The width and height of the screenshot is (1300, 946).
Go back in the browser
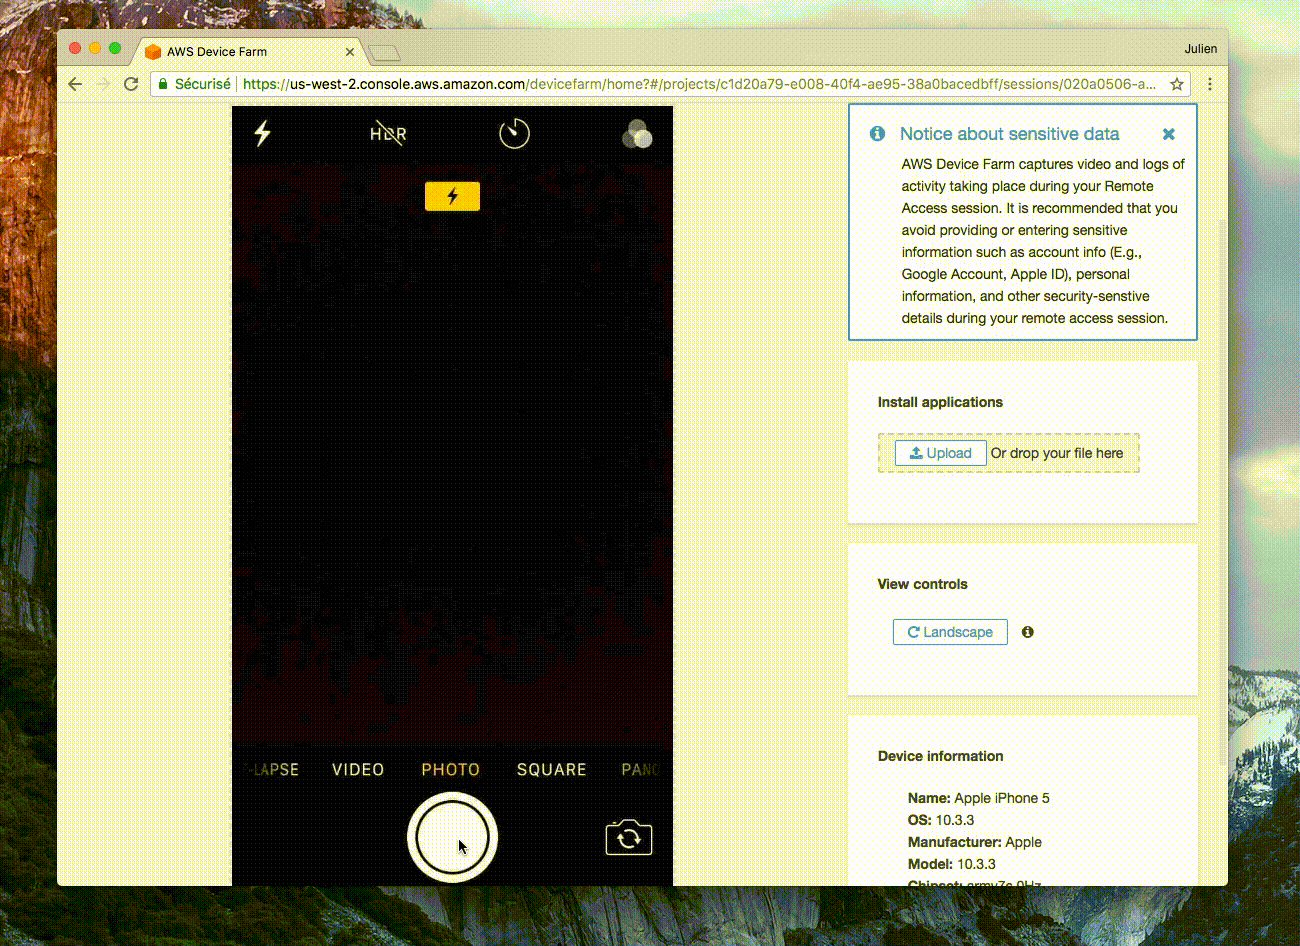pos(75,84)
